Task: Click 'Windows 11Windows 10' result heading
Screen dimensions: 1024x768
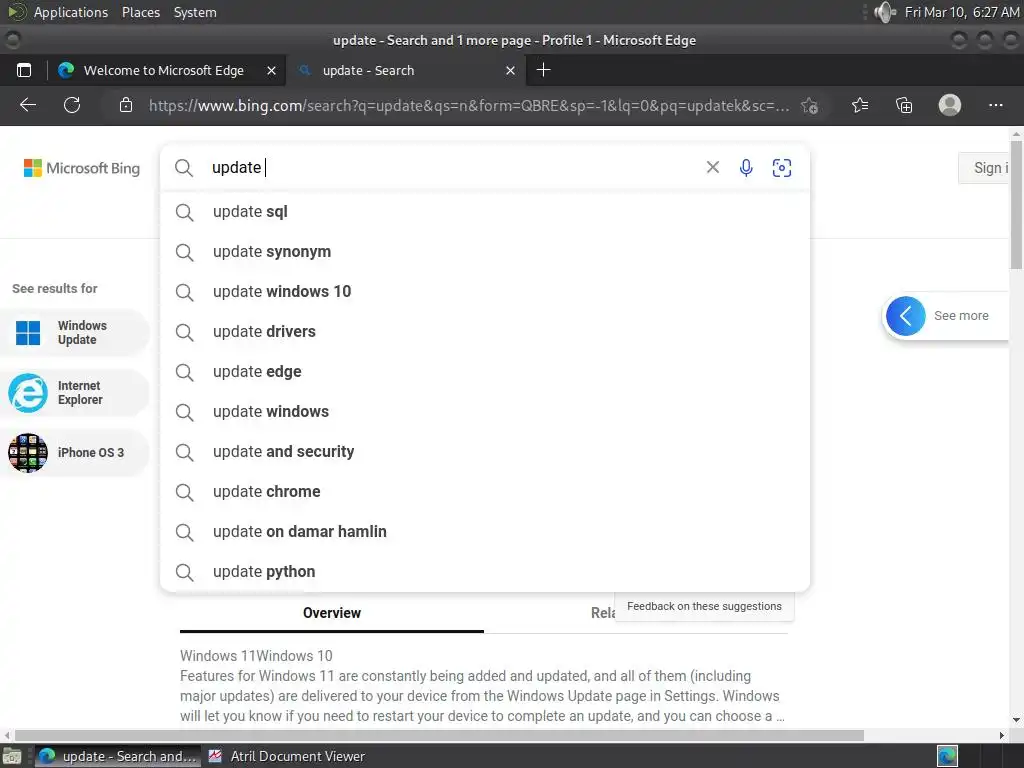Action: 256,656
